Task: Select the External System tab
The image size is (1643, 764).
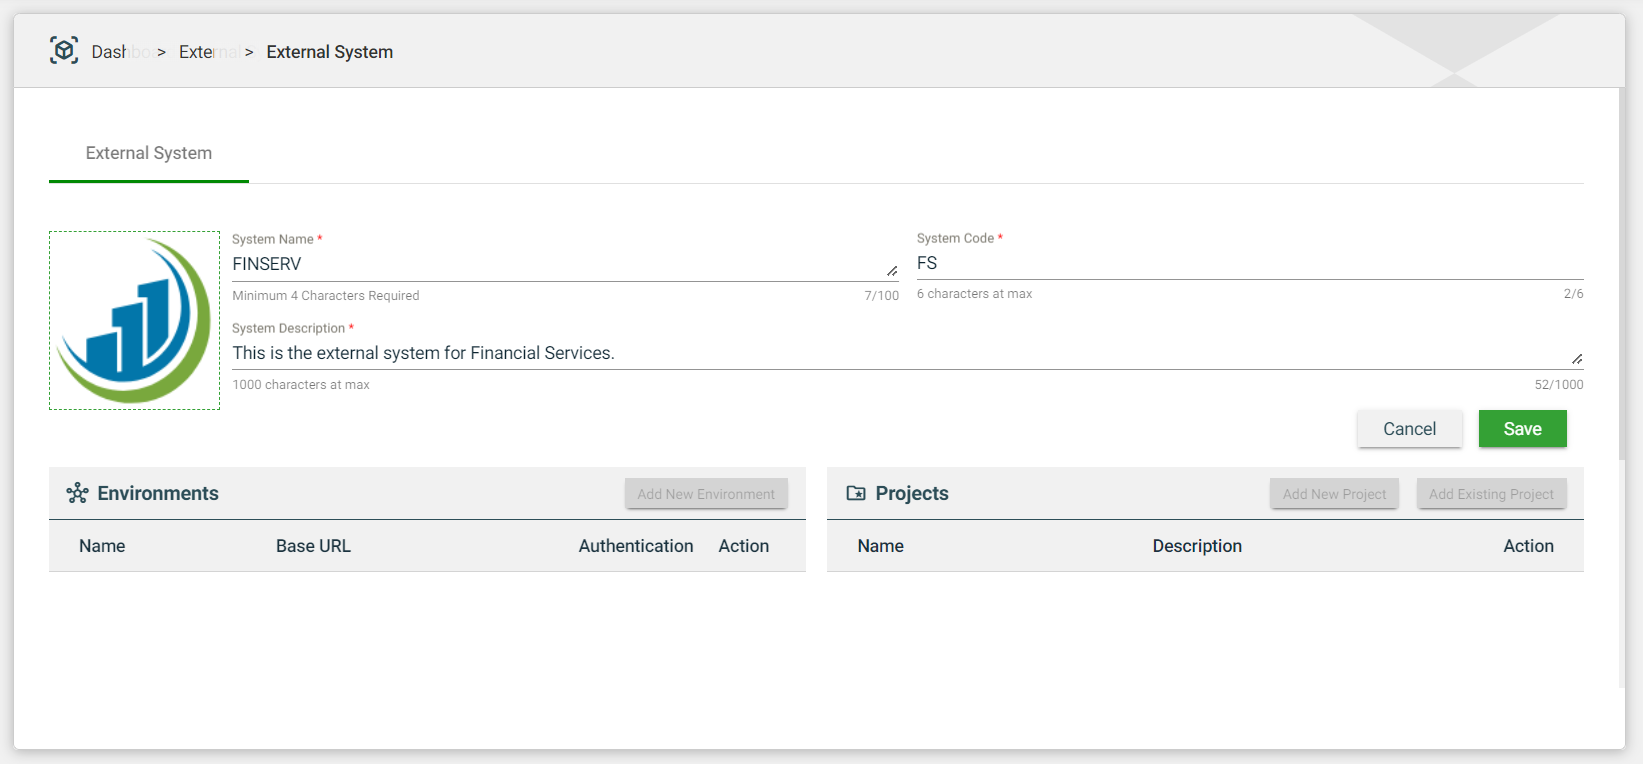Action: pos(149,153)
